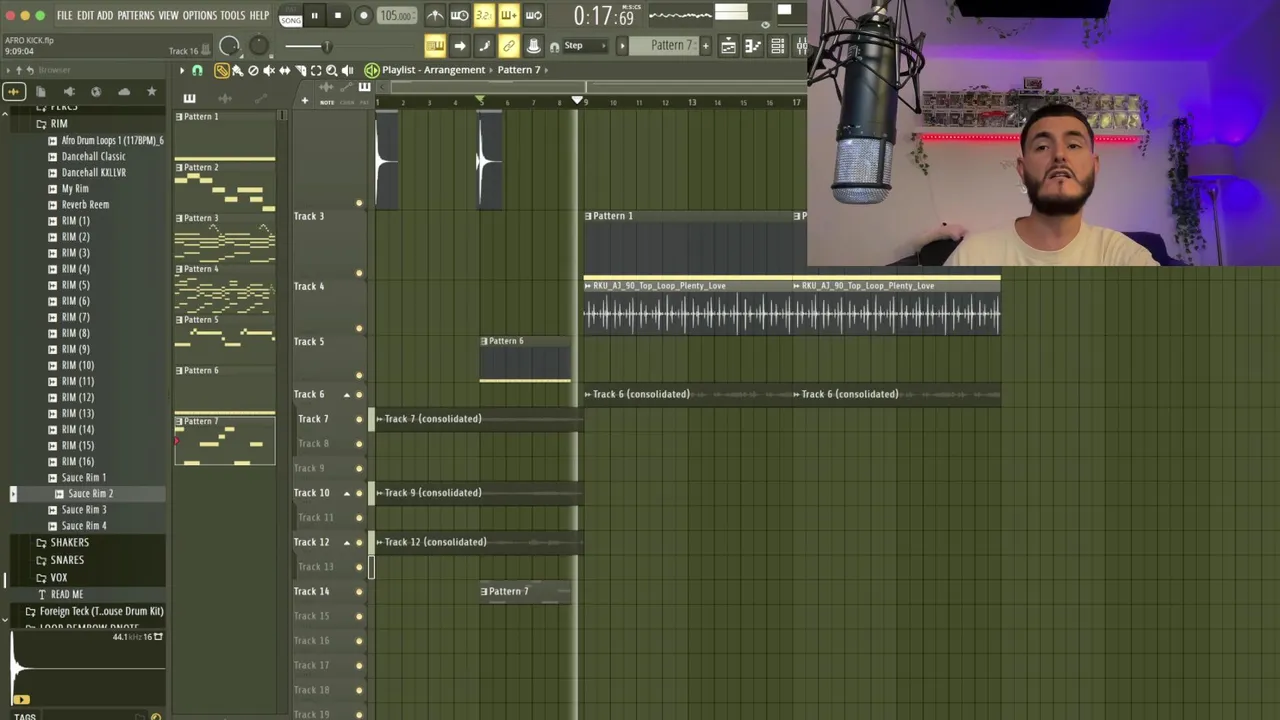Expand the SNARES folder

click(x=67, y=560)
